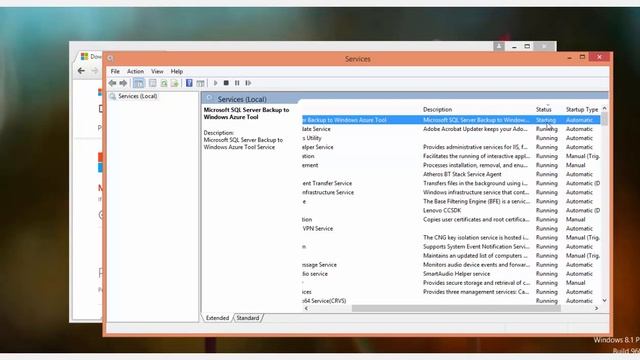Open the blue Help toolbar icon
This screenshot has height=360, width=640.
pyautogui.click(x=189, y=83)
